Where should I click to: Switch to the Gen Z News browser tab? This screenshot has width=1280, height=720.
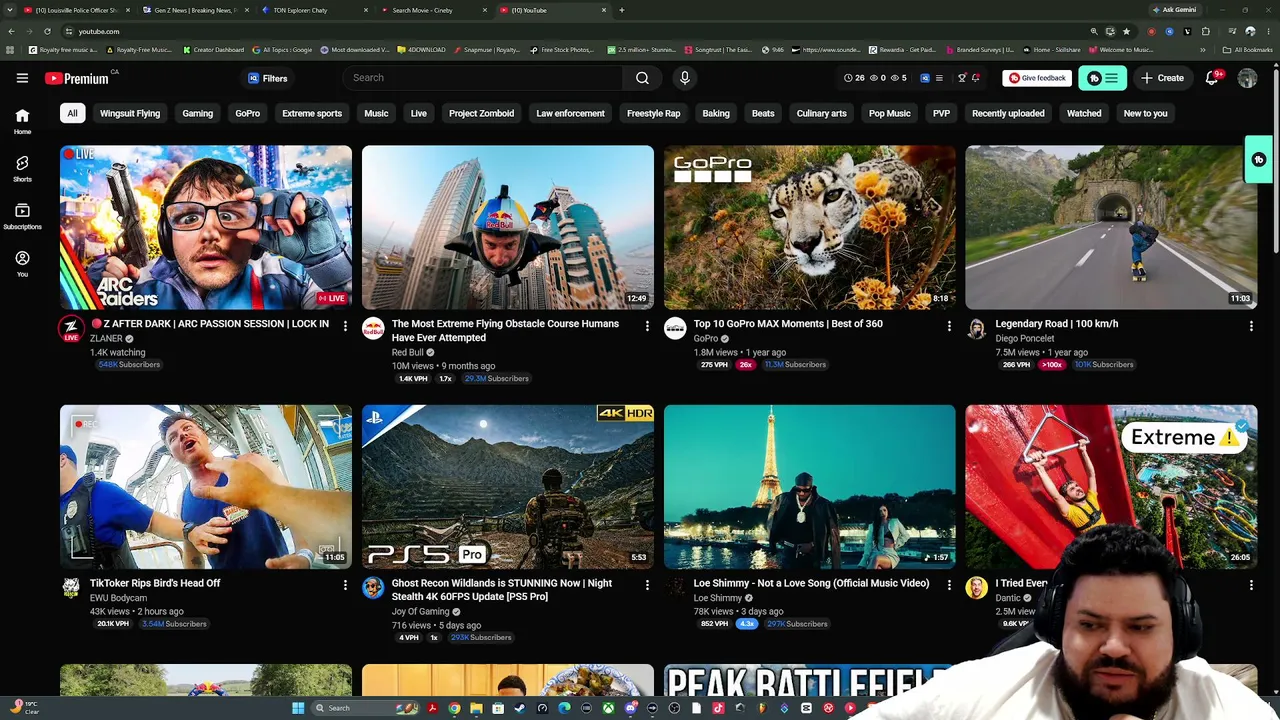(194, 10)
